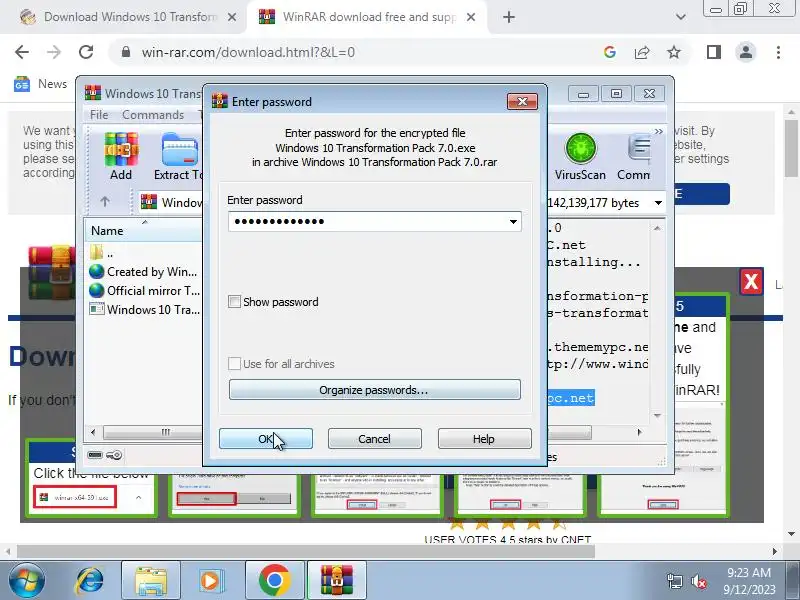
Task: Open the WinRAR Commands menu
Action: tap(153, 115)
